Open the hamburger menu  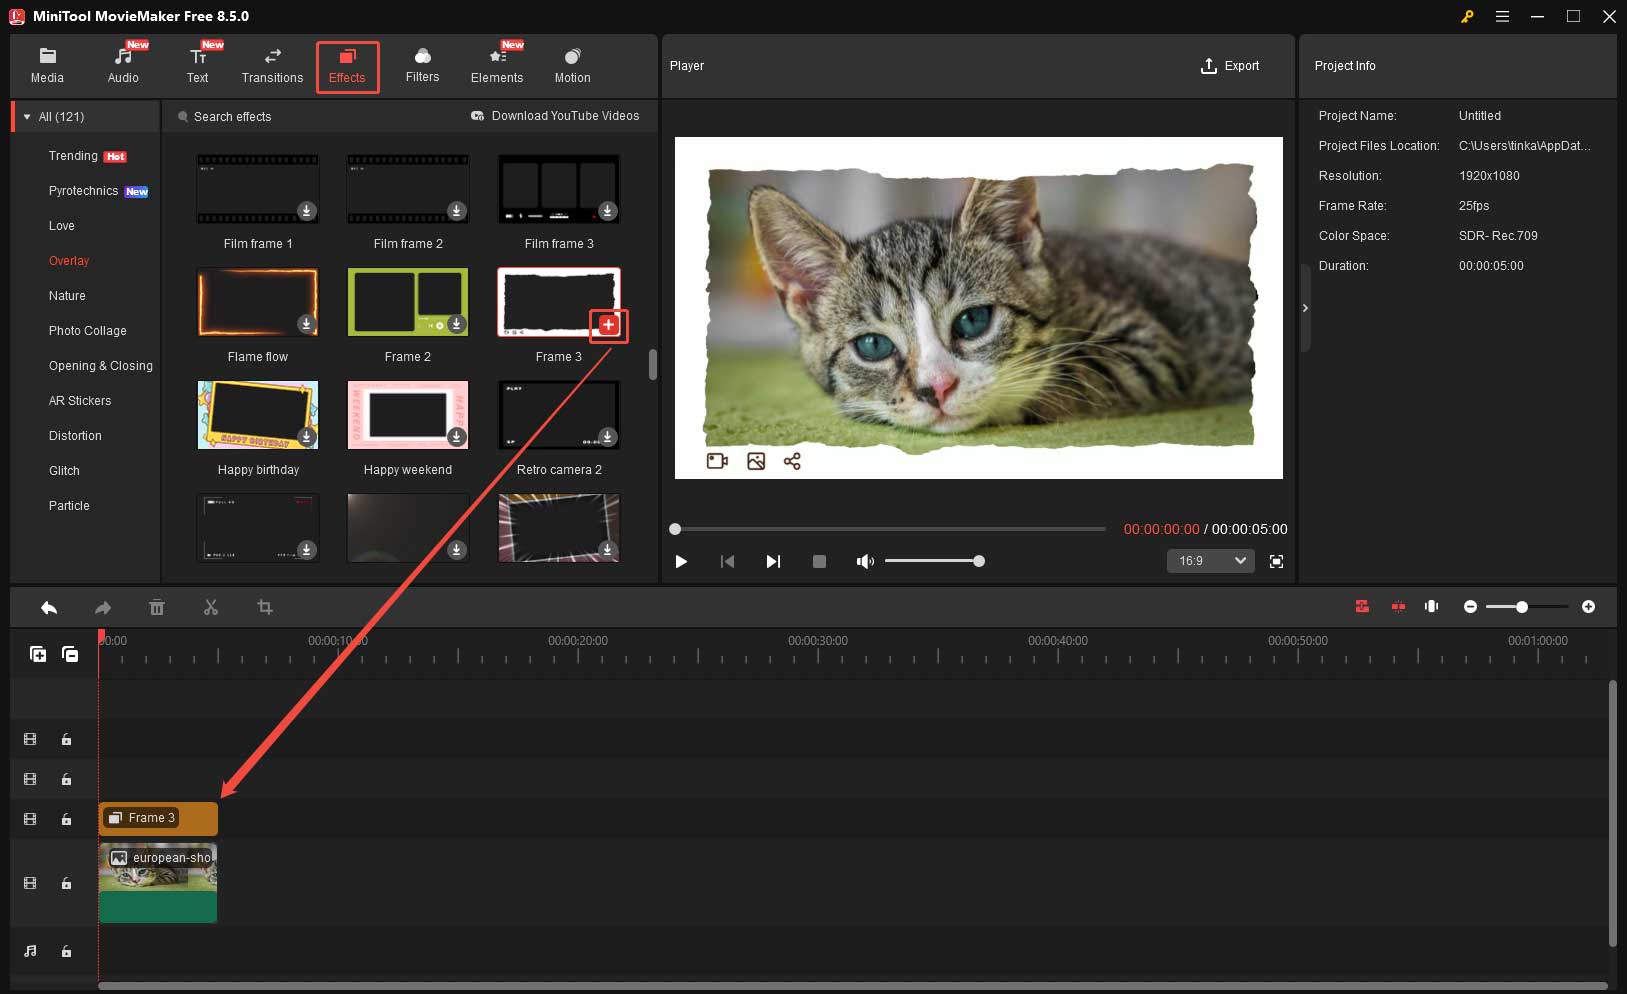tap(1501, 16)
